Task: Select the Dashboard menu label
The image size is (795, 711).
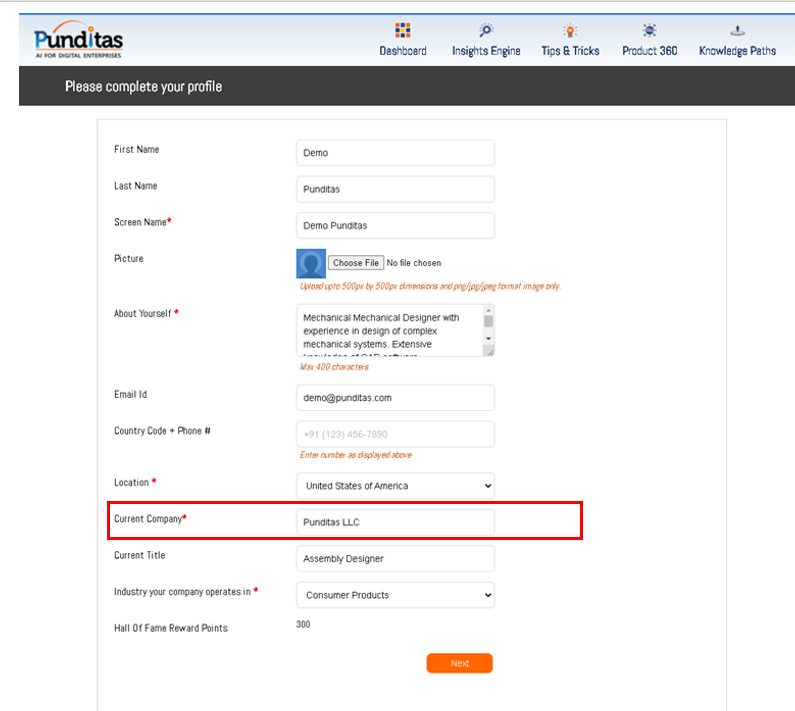Action: click(403, 51)
